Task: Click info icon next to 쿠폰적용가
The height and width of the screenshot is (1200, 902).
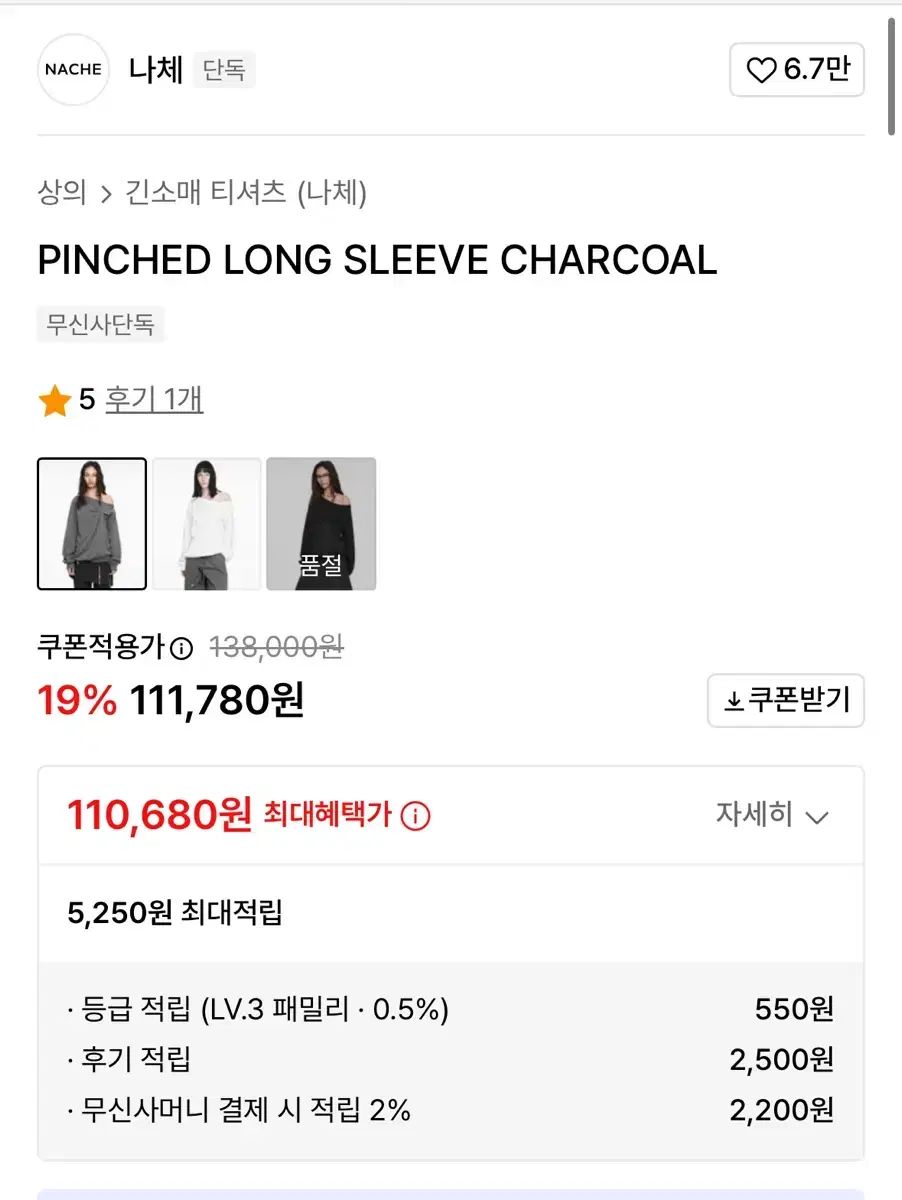Action: 181,648
